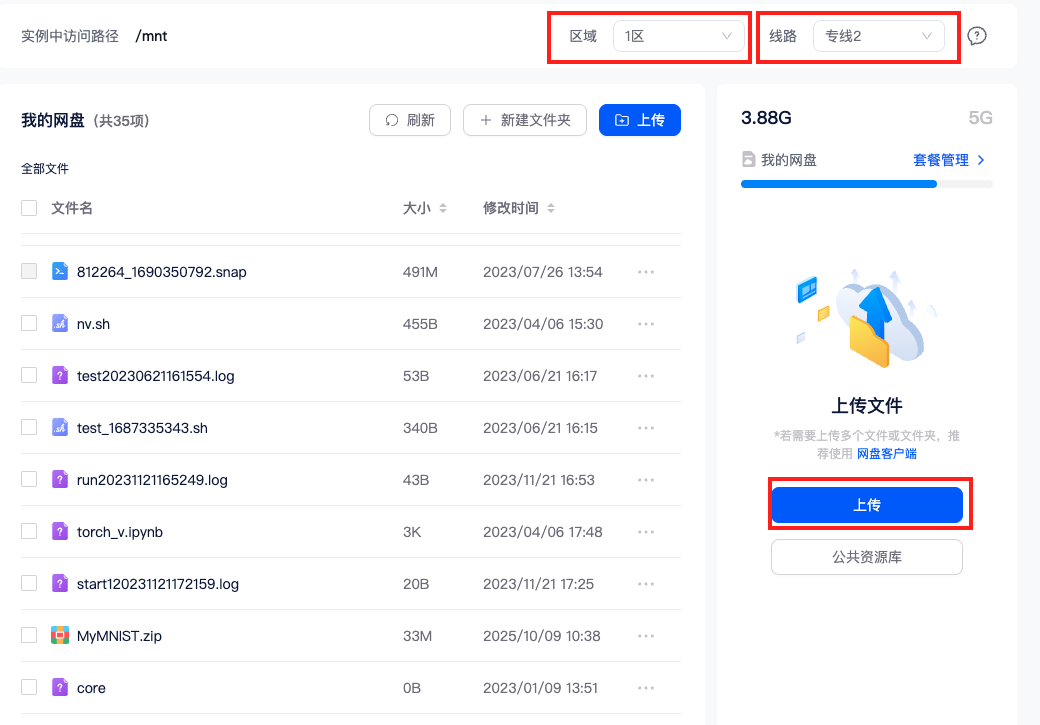This screenshot has width=1040, height=725.
Task: Select the test_1687335343.sh checkbox
Action: 30,427
